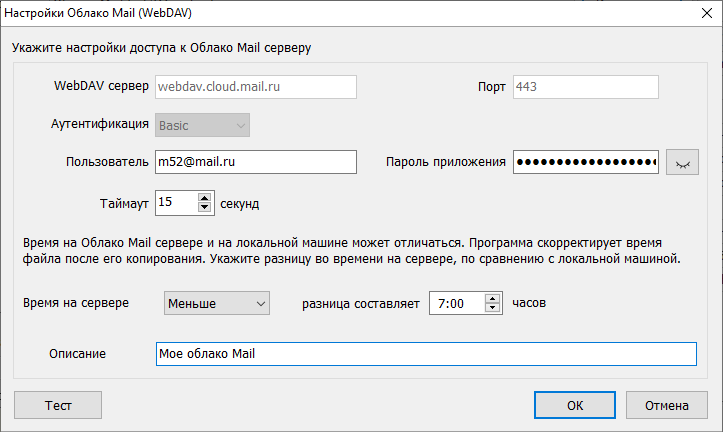This screenshot has height=432, width=723.
Task: Click the Время на сервере label
Action: [75, 303]
